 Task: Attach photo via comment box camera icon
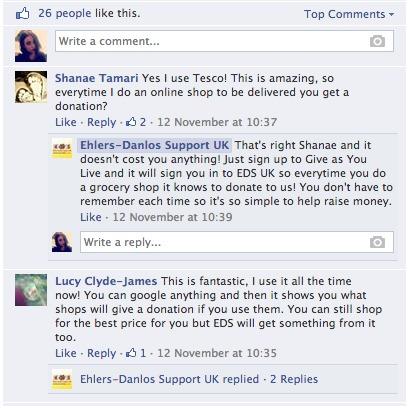377,41
